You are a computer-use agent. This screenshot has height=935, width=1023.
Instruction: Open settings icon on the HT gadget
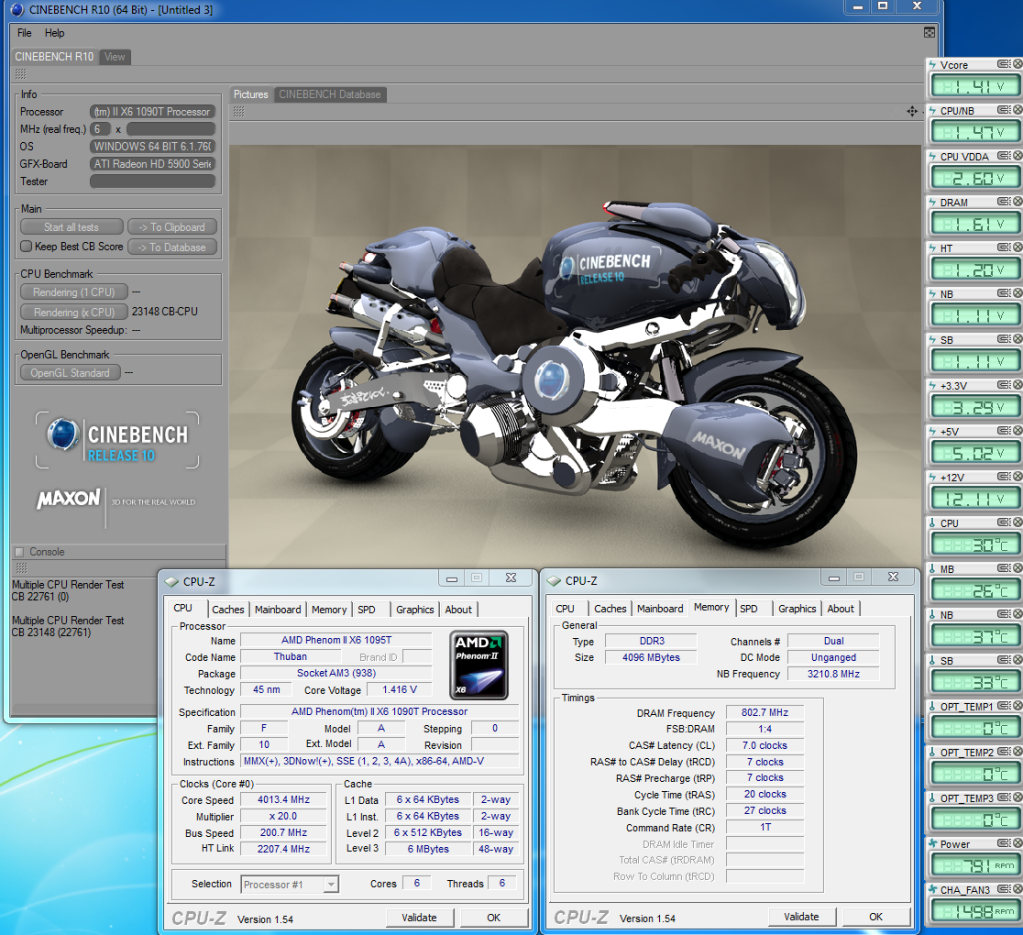pos(1003,247)
